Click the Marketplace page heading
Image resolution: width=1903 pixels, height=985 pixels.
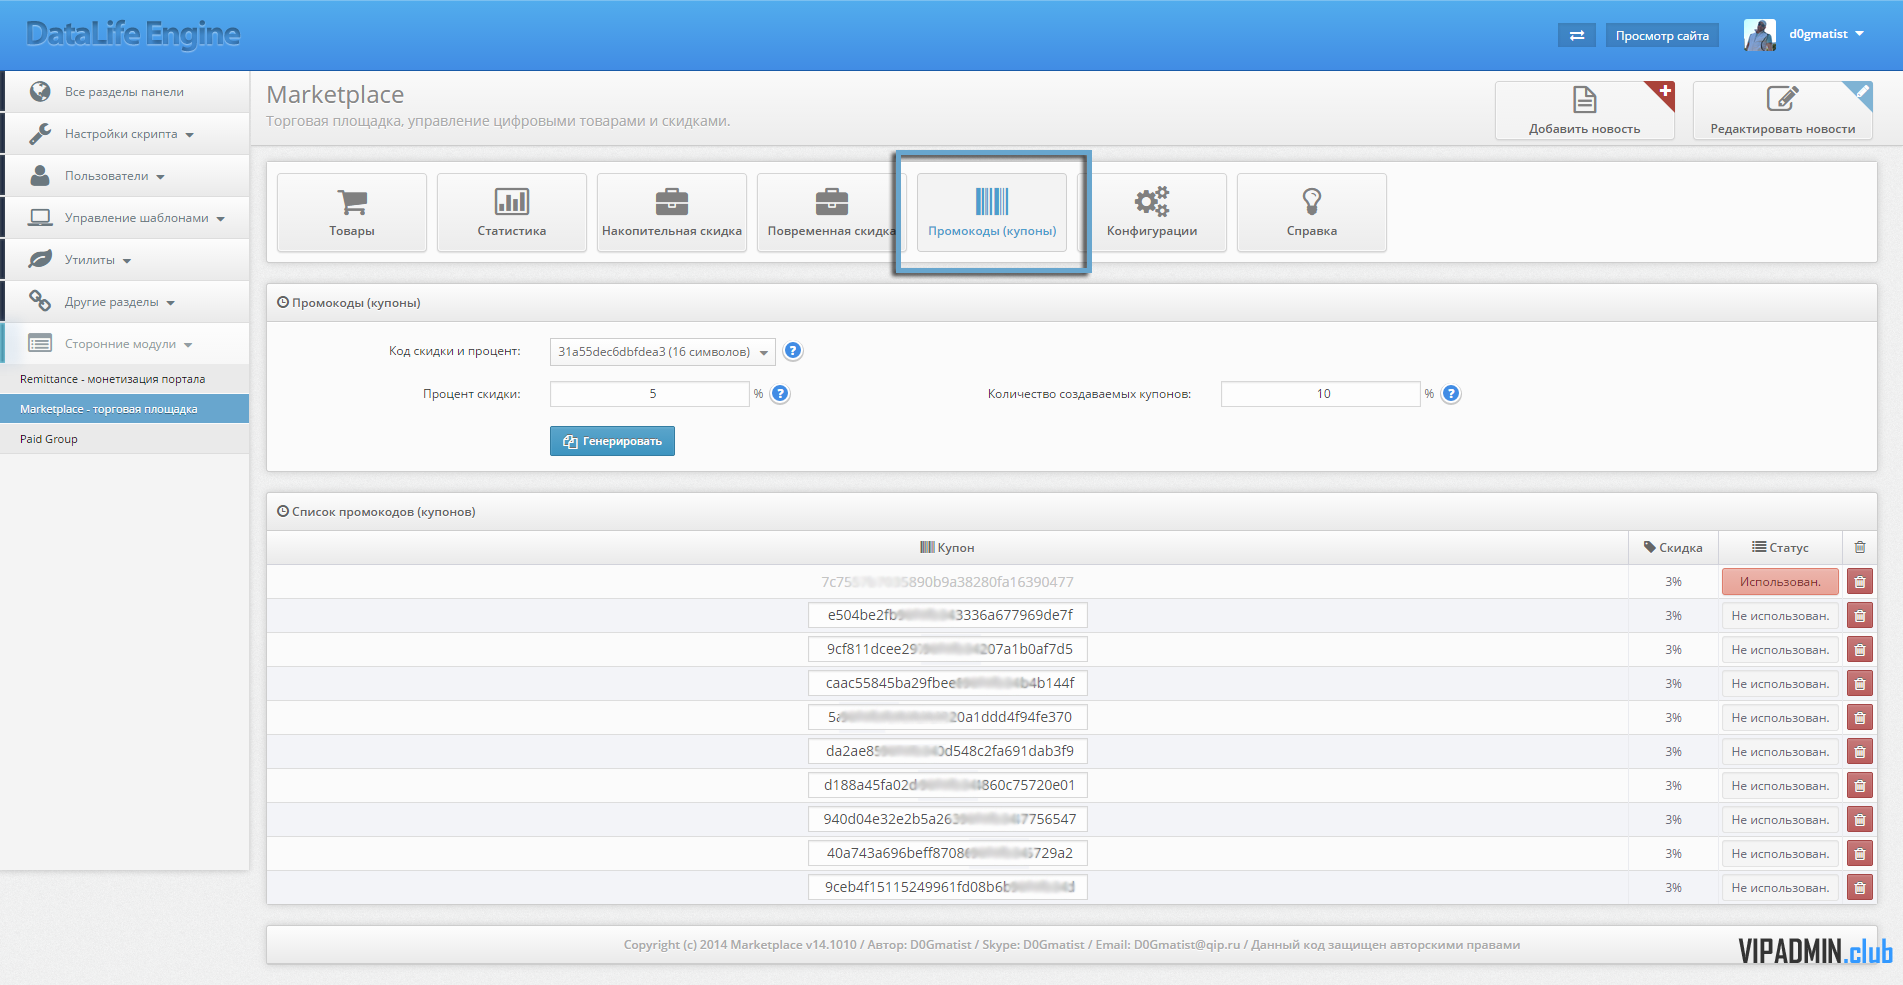click(335, 95)
